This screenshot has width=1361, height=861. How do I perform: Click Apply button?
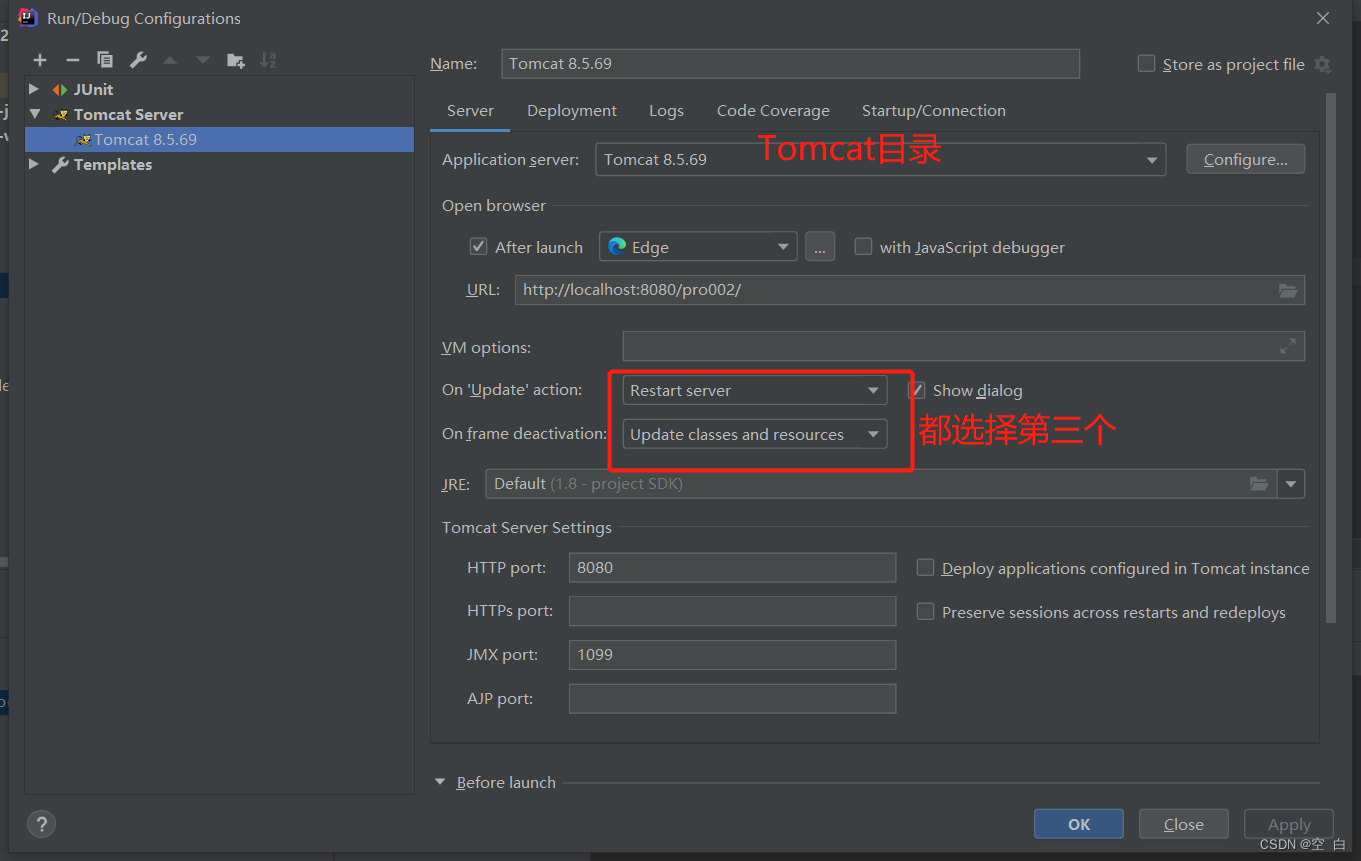[1289, 824]
